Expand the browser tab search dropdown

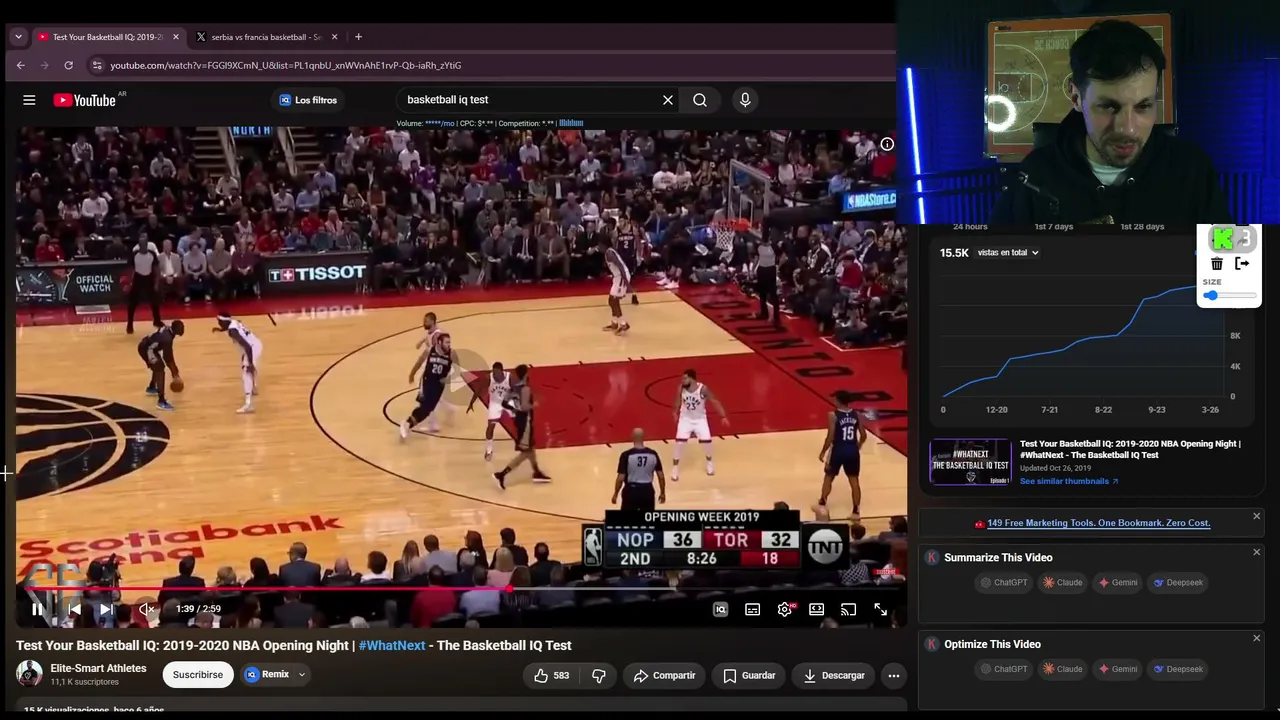[x=18, y=37]
